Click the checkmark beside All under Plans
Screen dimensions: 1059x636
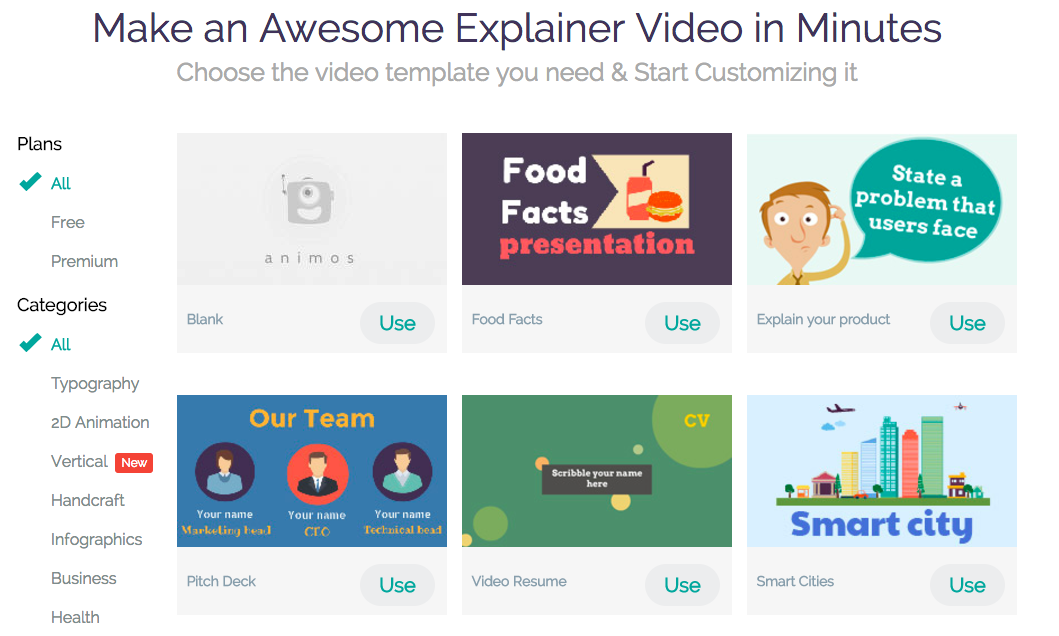click(30, 182)
